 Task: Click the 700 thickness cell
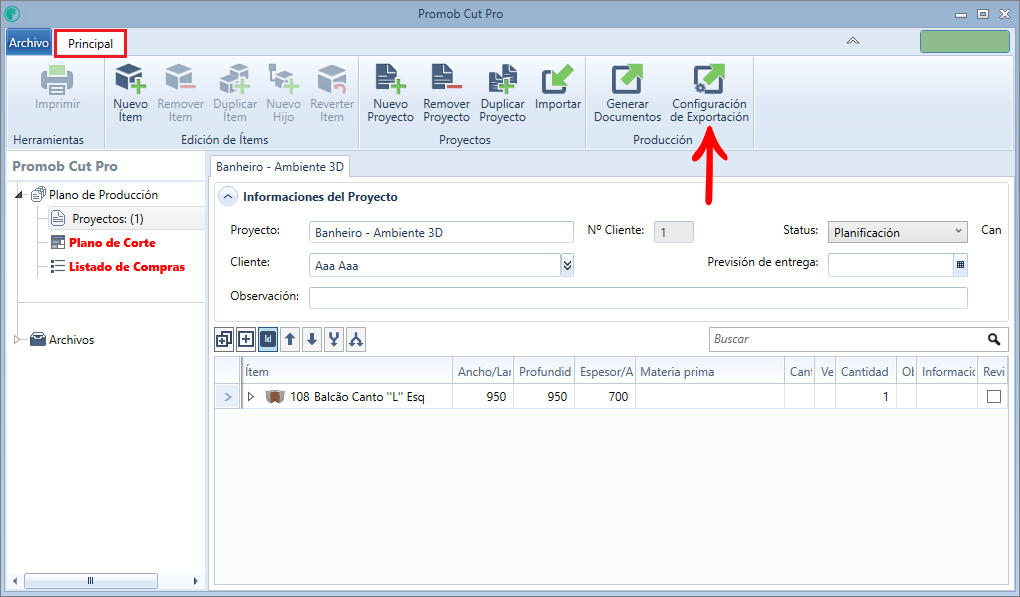click(x=605, y=397)
